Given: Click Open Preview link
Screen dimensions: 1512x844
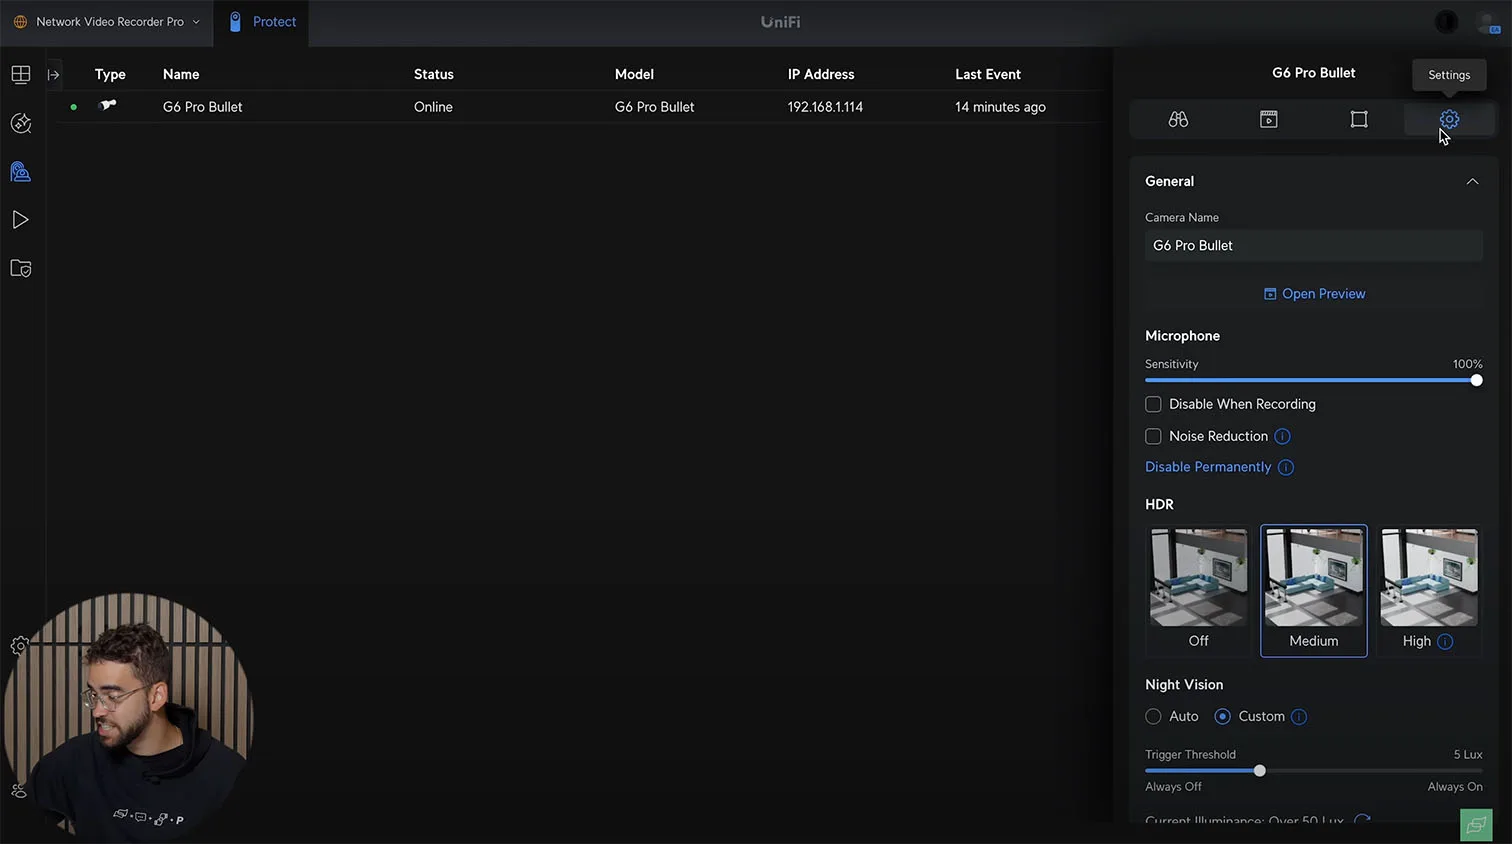Looking at the screenshot, I should point(1314,294).
